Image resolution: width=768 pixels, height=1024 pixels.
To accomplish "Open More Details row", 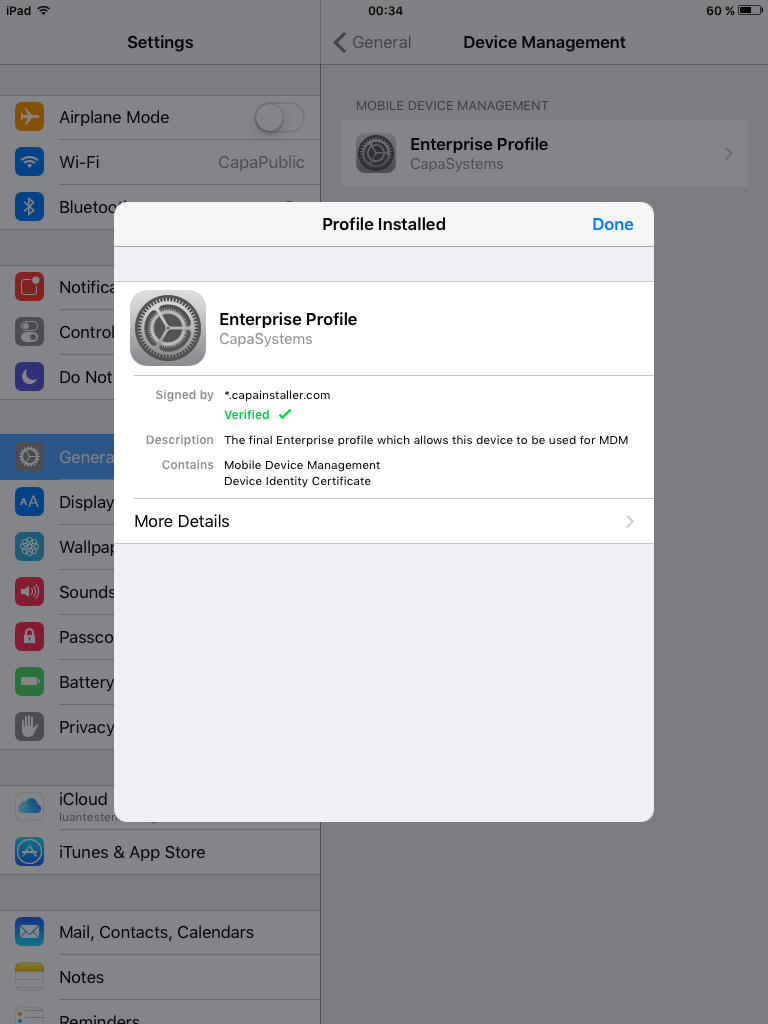I will [384, 521].
